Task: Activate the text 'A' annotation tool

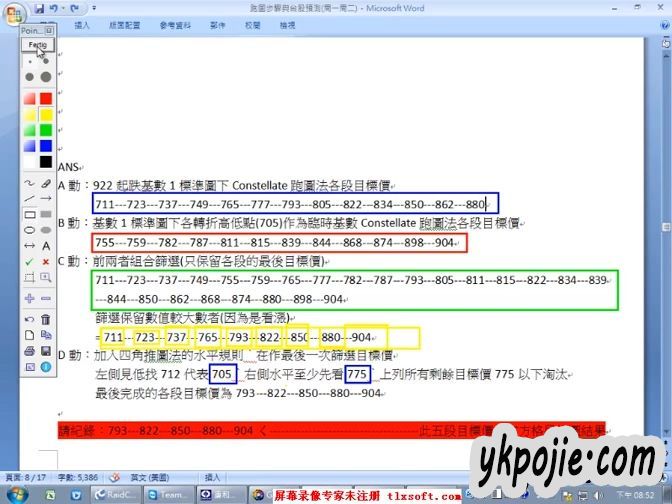Action: point(46,245)
